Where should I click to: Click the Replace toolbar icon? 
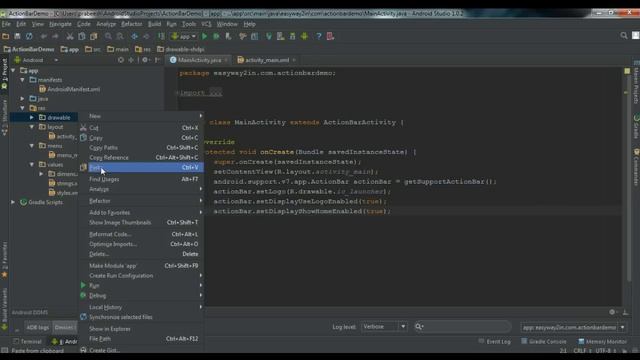click(x=120, y=36)
